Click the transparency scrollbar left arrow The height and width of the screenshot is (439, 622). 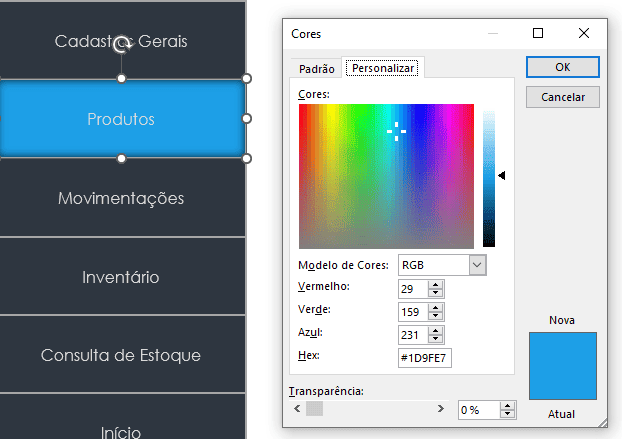click(x=297, y=409)
